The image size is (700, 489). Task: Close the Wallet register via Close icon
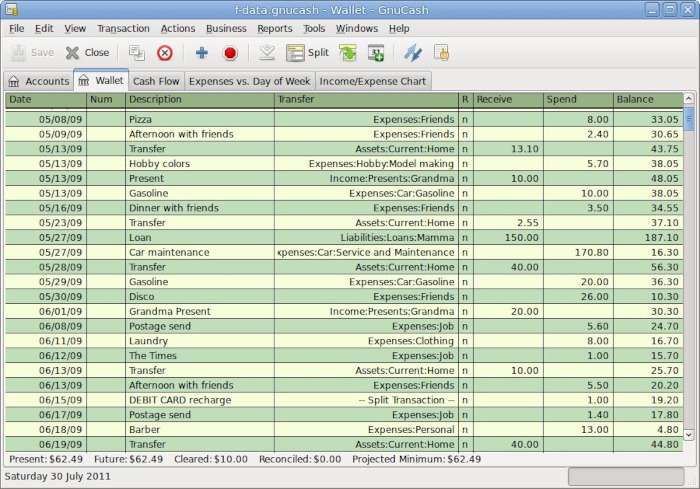[x=72, y=53]
